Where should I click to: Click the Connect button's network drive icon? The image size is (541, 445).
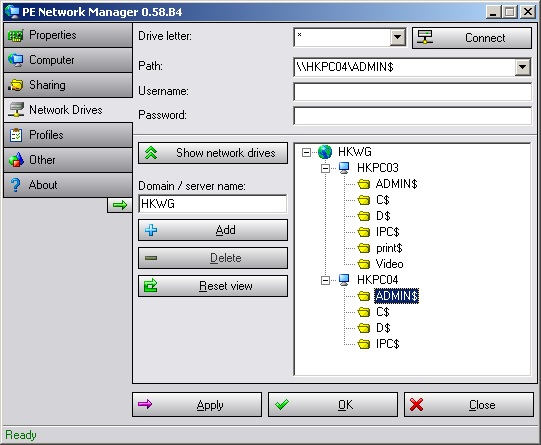pyautogui.click(x=425, y=37)
